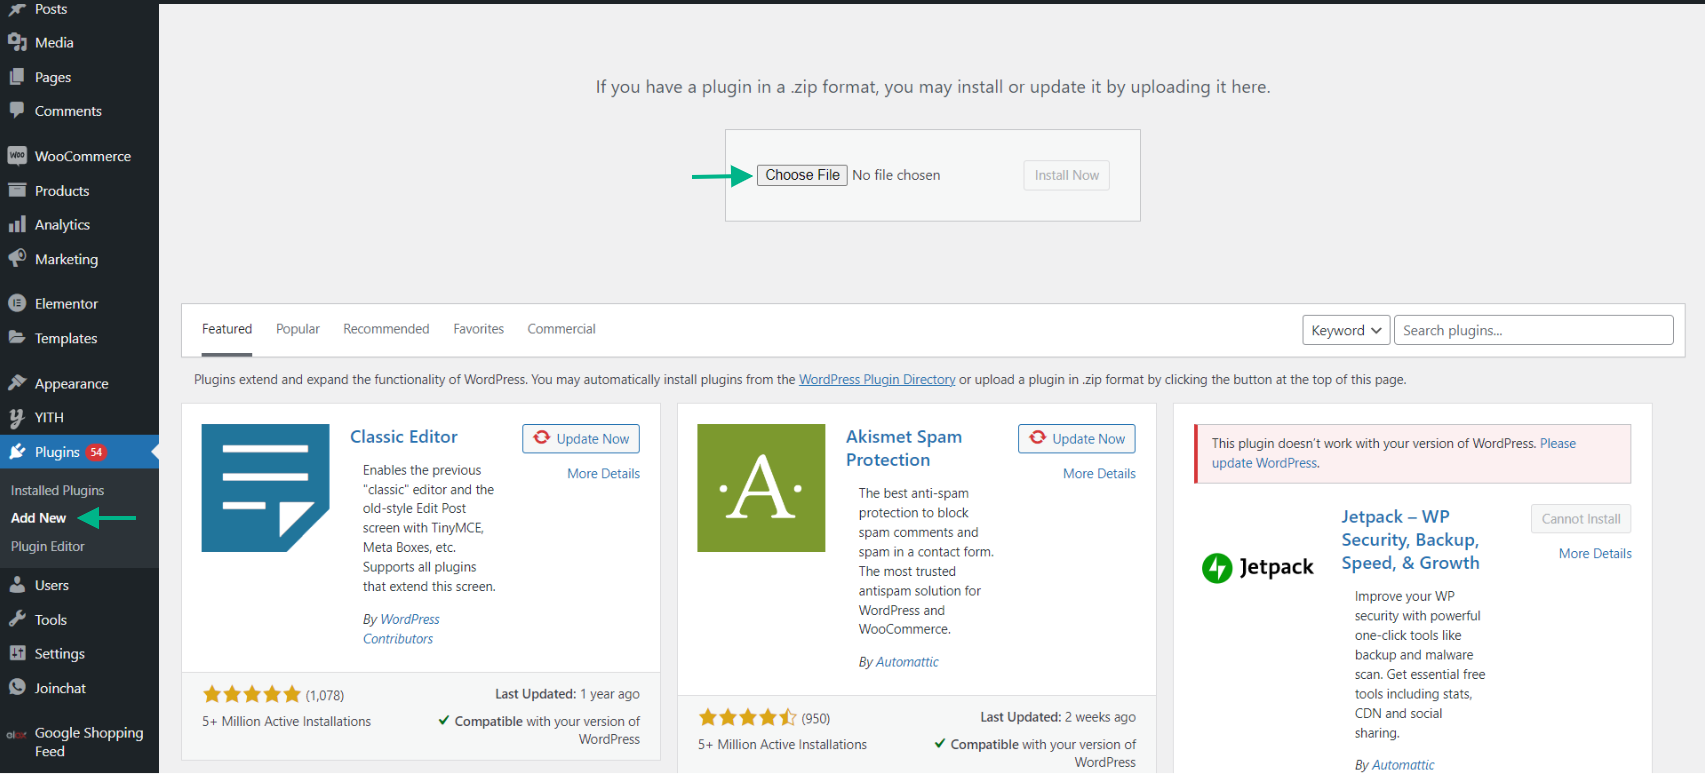Click the YITH icon in sidebar
The width and height of the screenshot is (1705, 774).
pyautogui.click(x=17, y=417)
